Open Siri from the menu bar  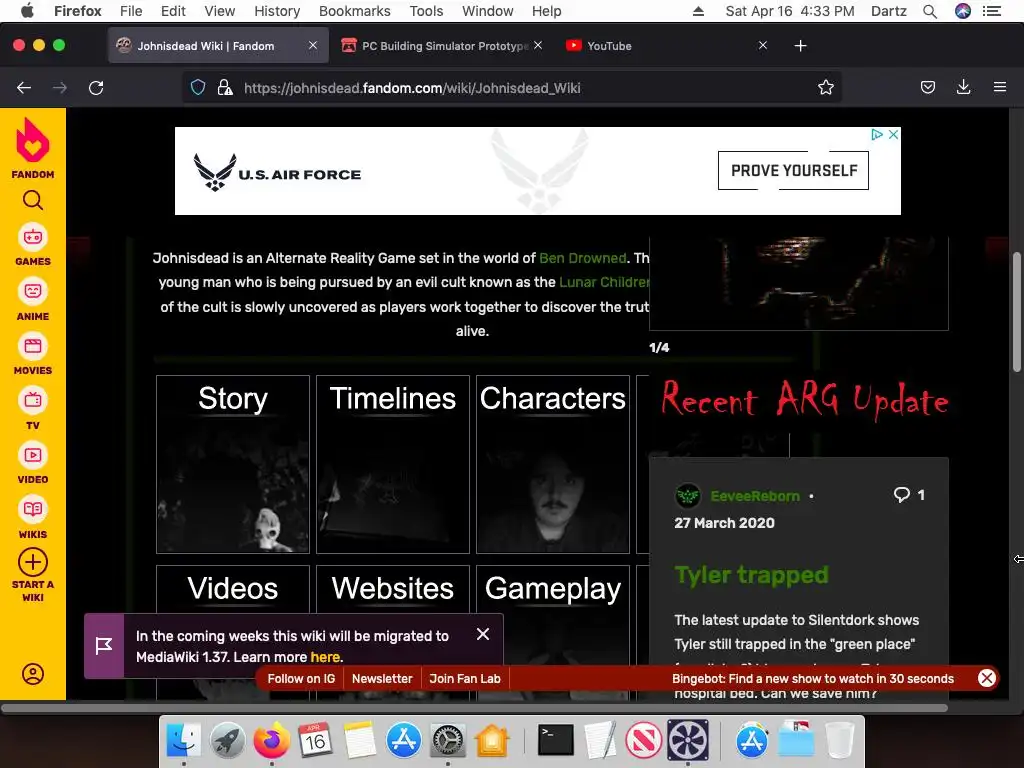963,11
